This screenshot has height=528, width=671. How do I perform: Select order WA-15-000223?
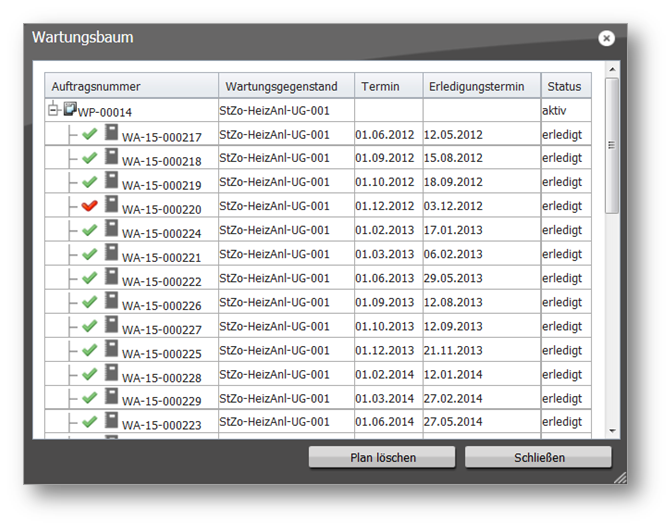318,421
